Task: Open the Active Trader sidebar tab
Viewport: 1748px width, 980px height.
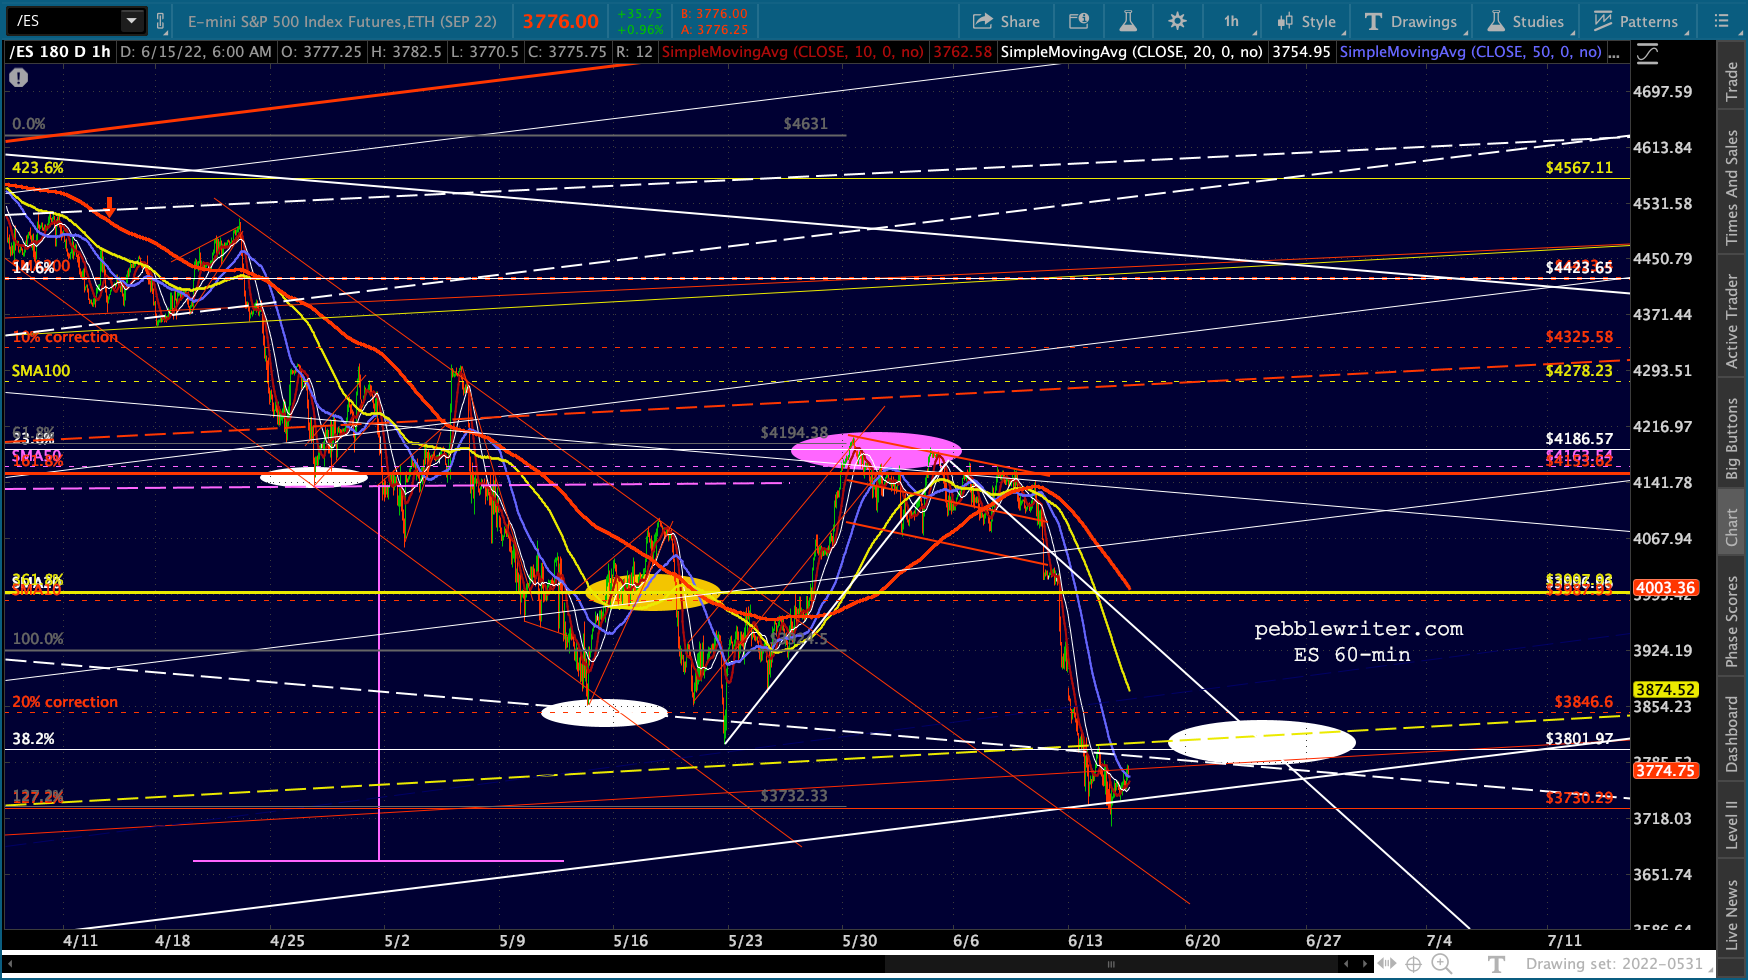Action: pos(1732,321)
